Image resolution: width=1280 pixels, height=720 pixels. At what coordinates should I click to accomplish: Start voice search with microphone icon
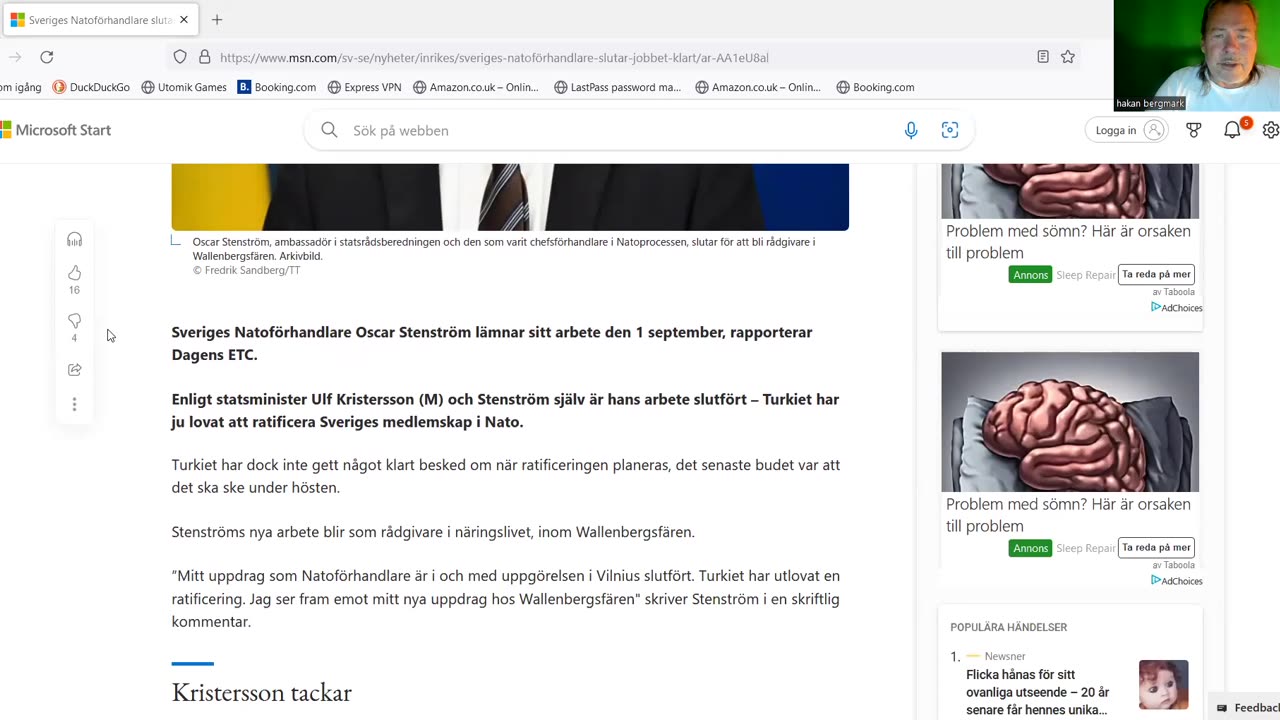tap(911, 130)
